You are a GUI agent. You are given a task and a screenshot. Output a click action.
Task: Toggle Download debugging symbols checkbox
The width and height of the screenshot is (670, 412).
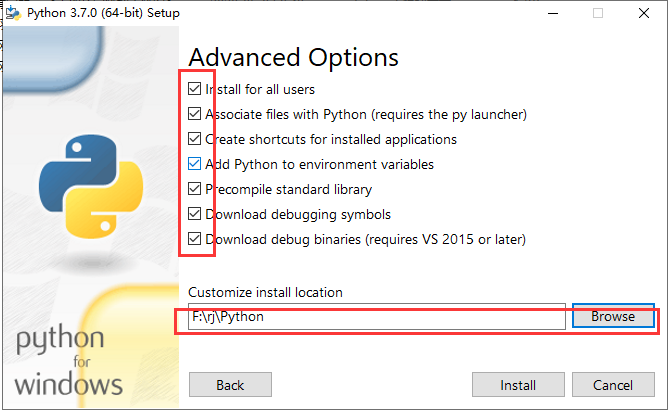(x=194, y=213)
